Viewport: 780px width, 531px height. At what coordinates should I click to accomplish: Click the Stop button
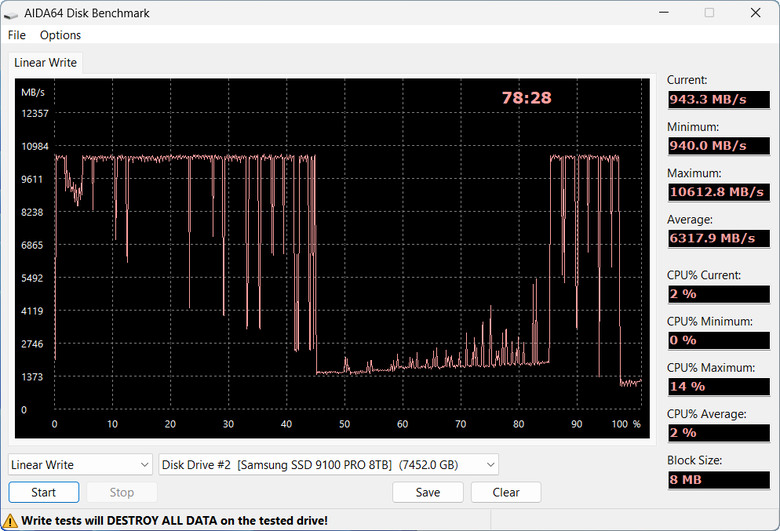click(122, 492)
